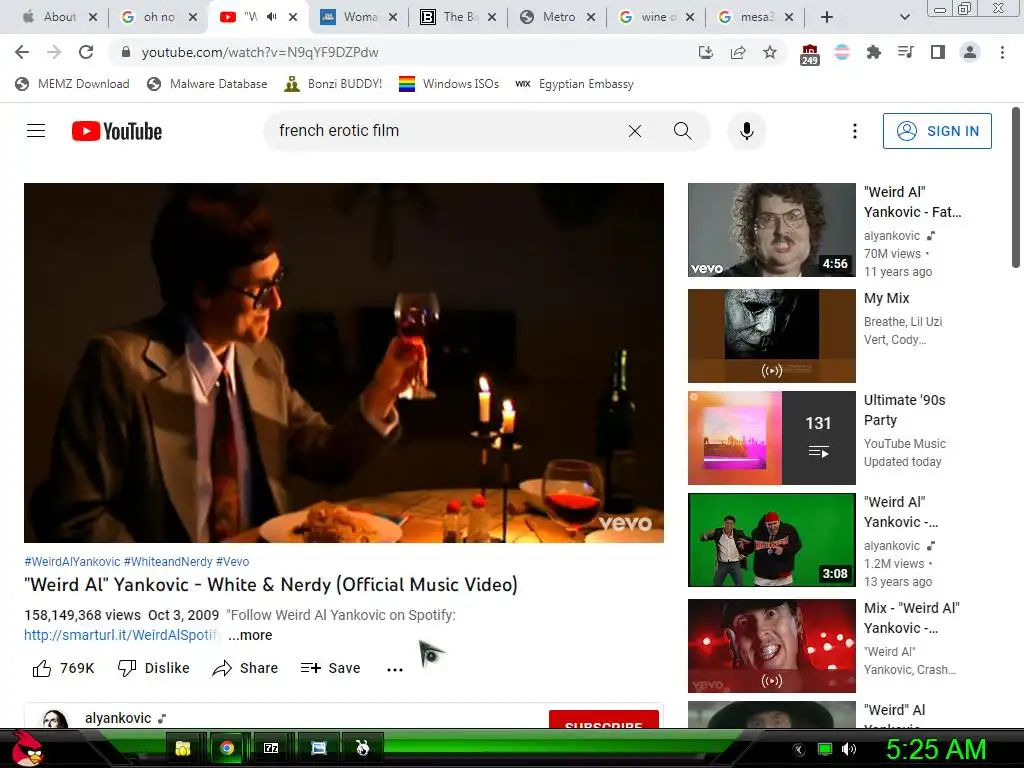Image resolution: width=1024 pixels, height=768 pixels.
Task: Open the green-screen 3:08 Weird Al thumbnail
Action: coord(771,539)
